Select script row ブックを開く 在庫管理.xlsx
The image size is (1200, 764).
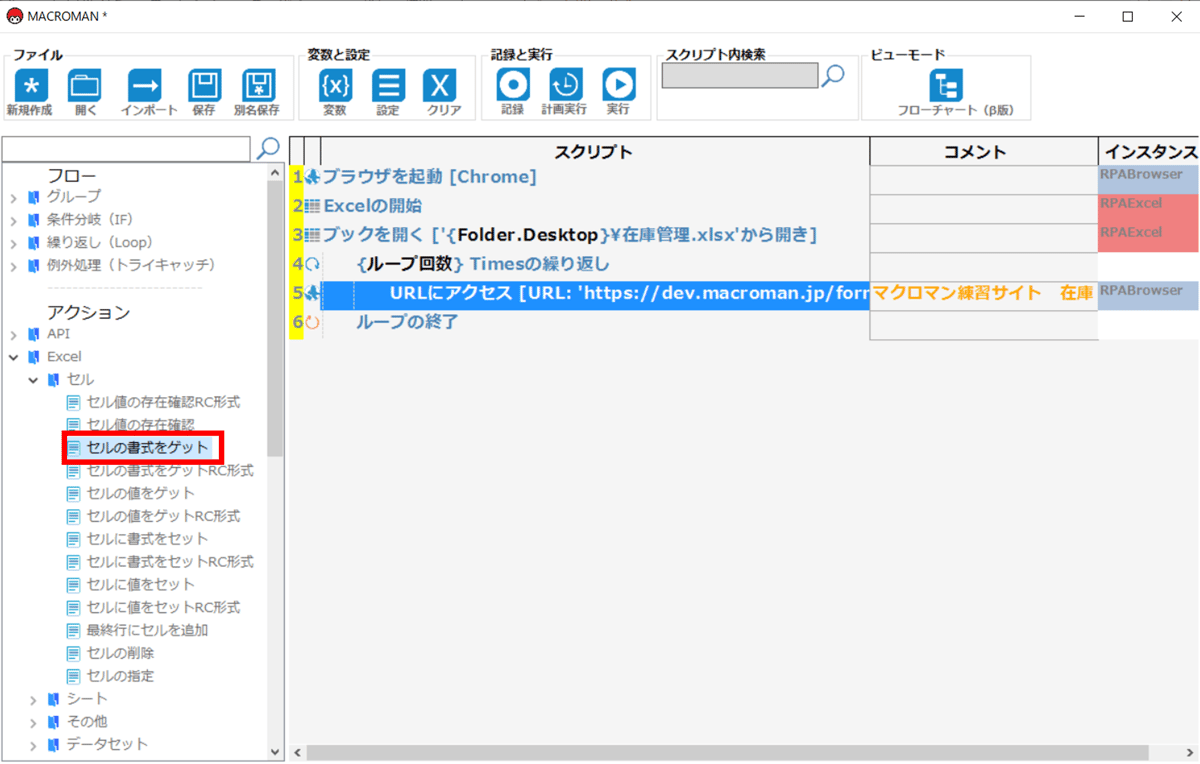(595, 235)
